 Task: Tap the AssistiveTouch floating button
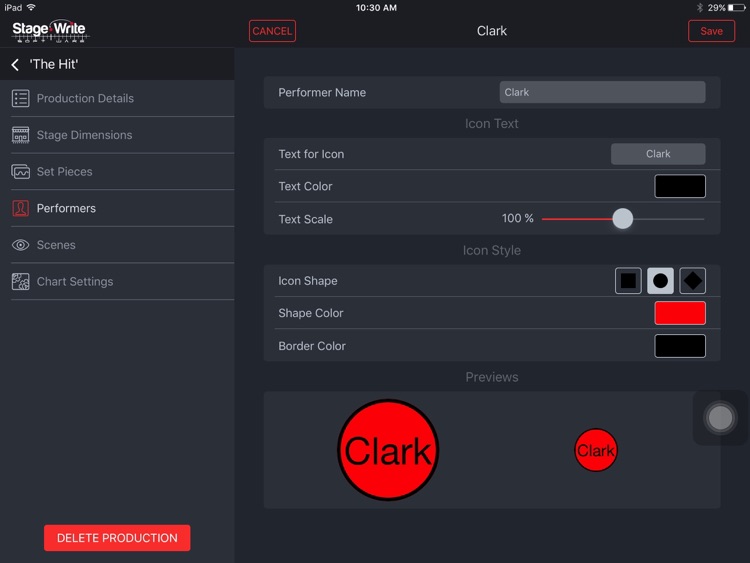point(720,418)
